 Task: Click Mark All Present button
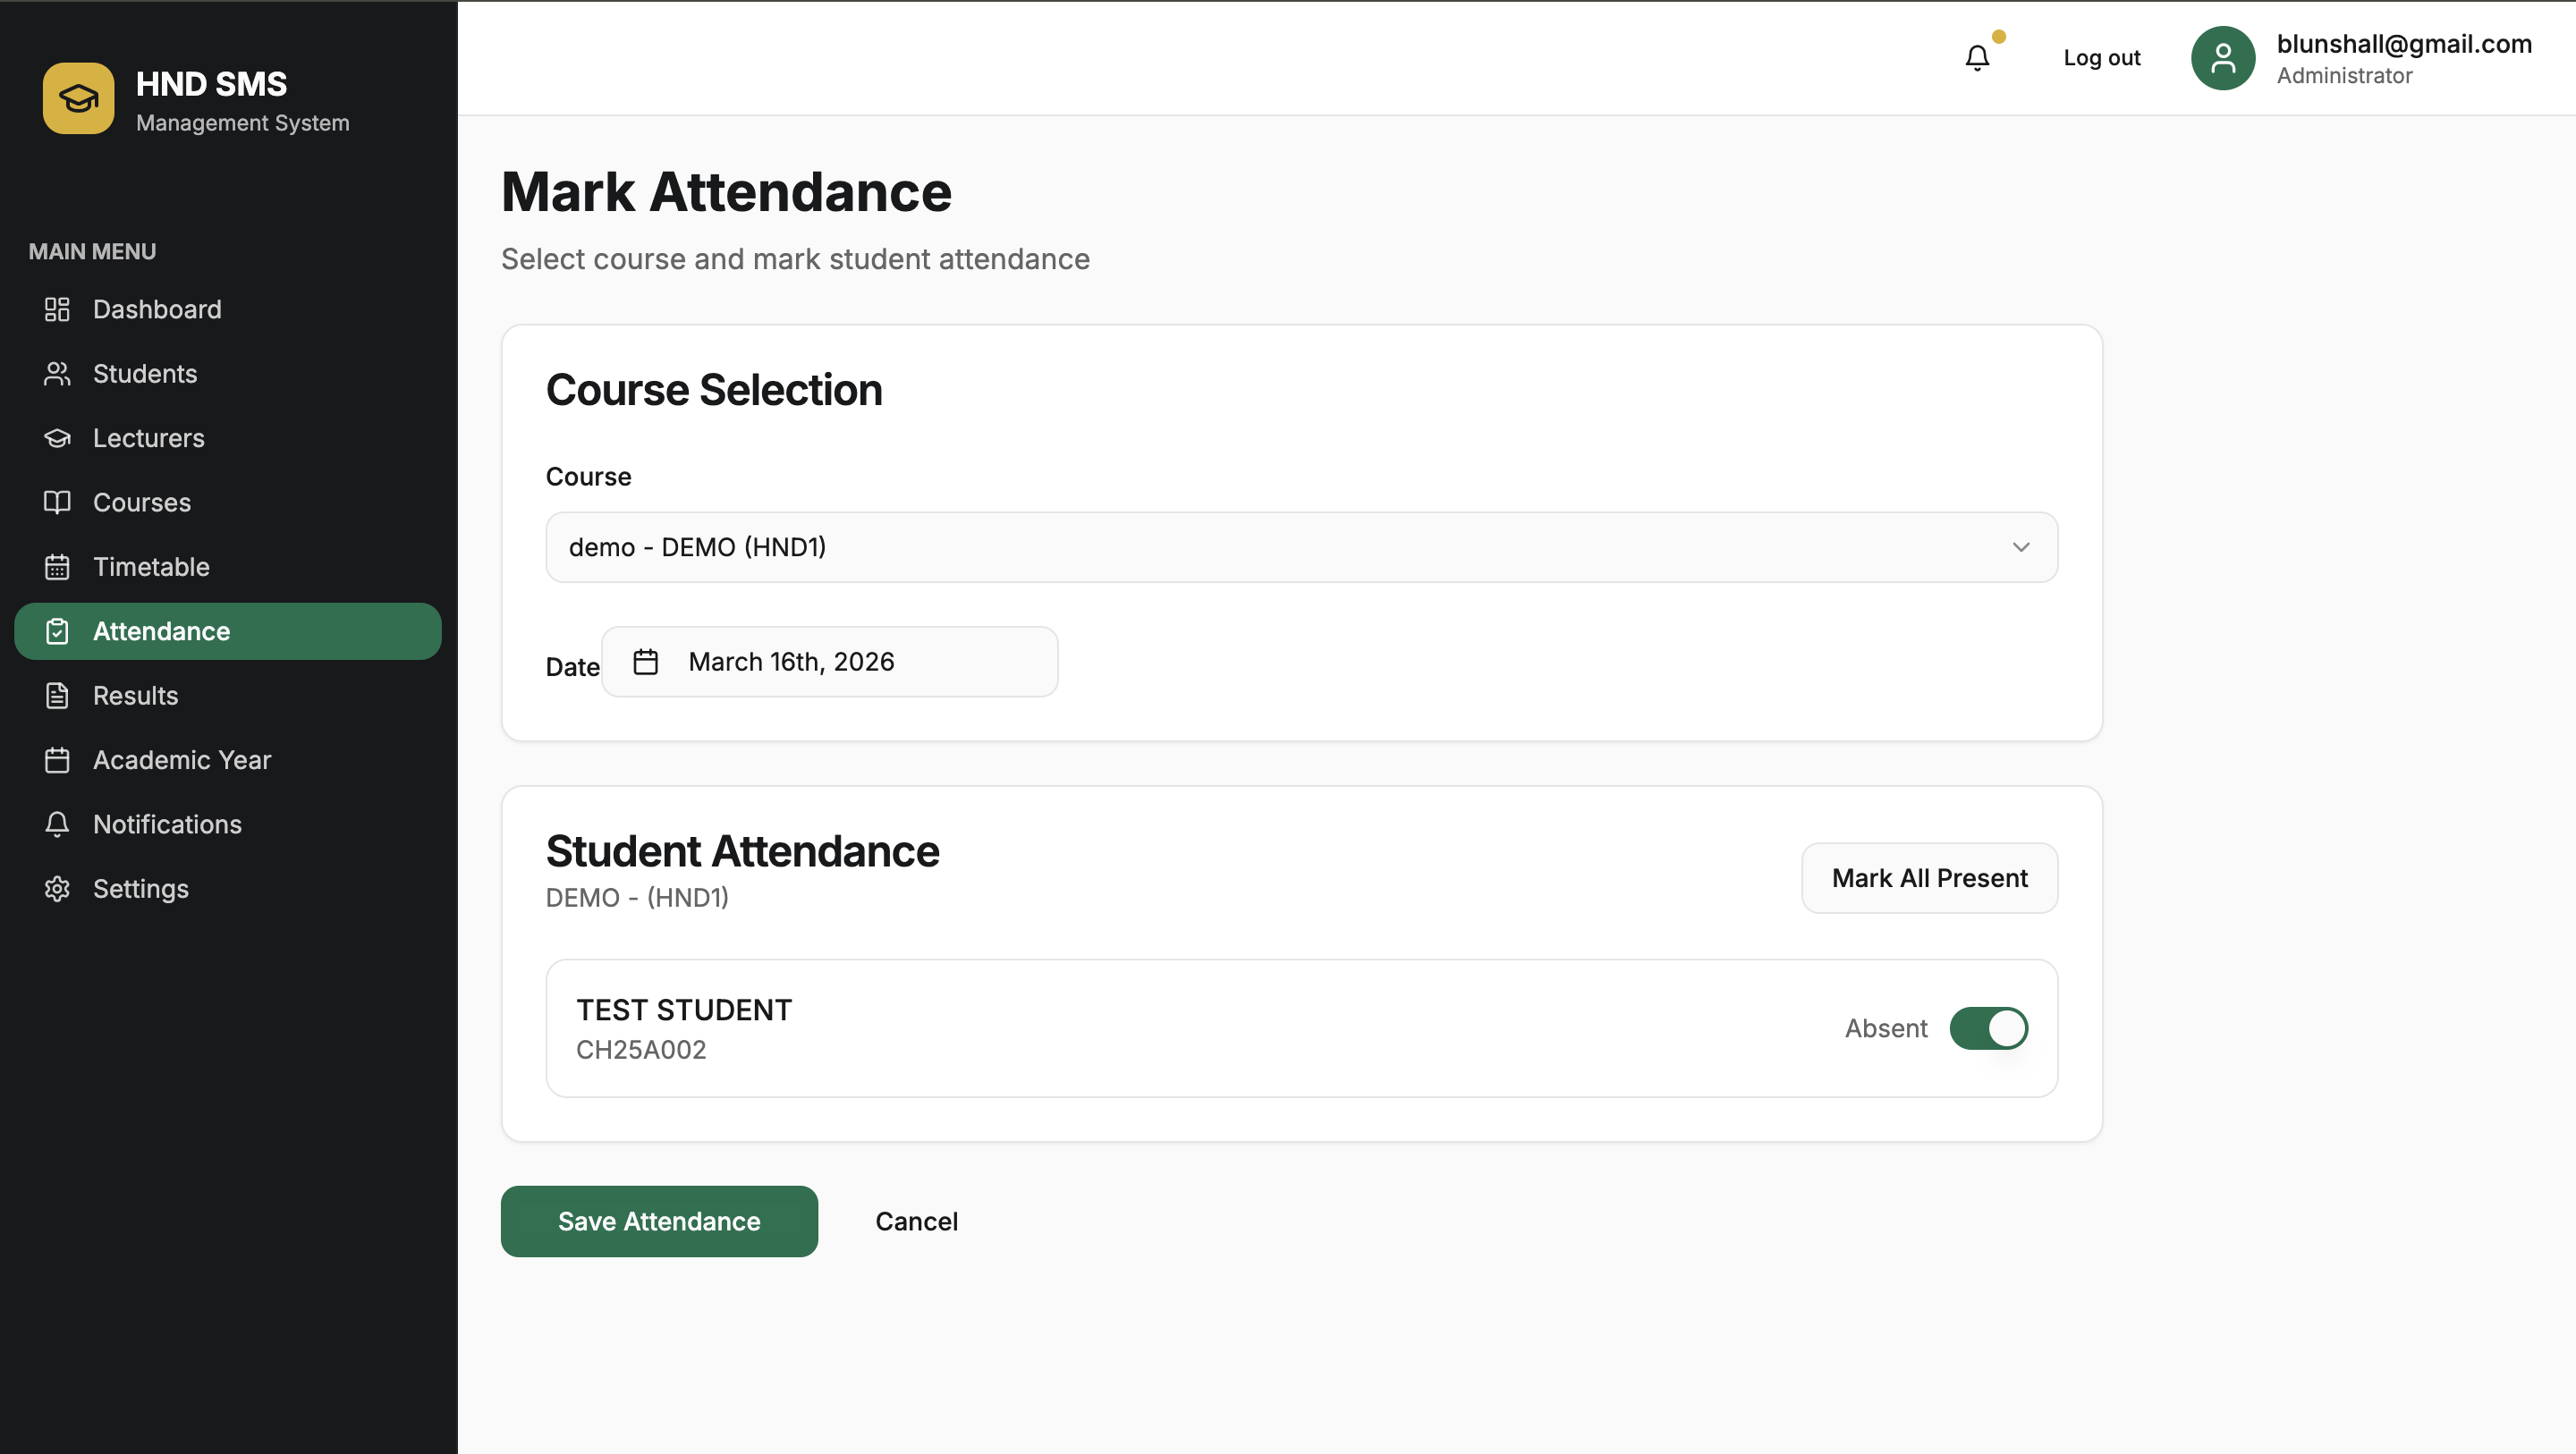tap(1929, 877)
